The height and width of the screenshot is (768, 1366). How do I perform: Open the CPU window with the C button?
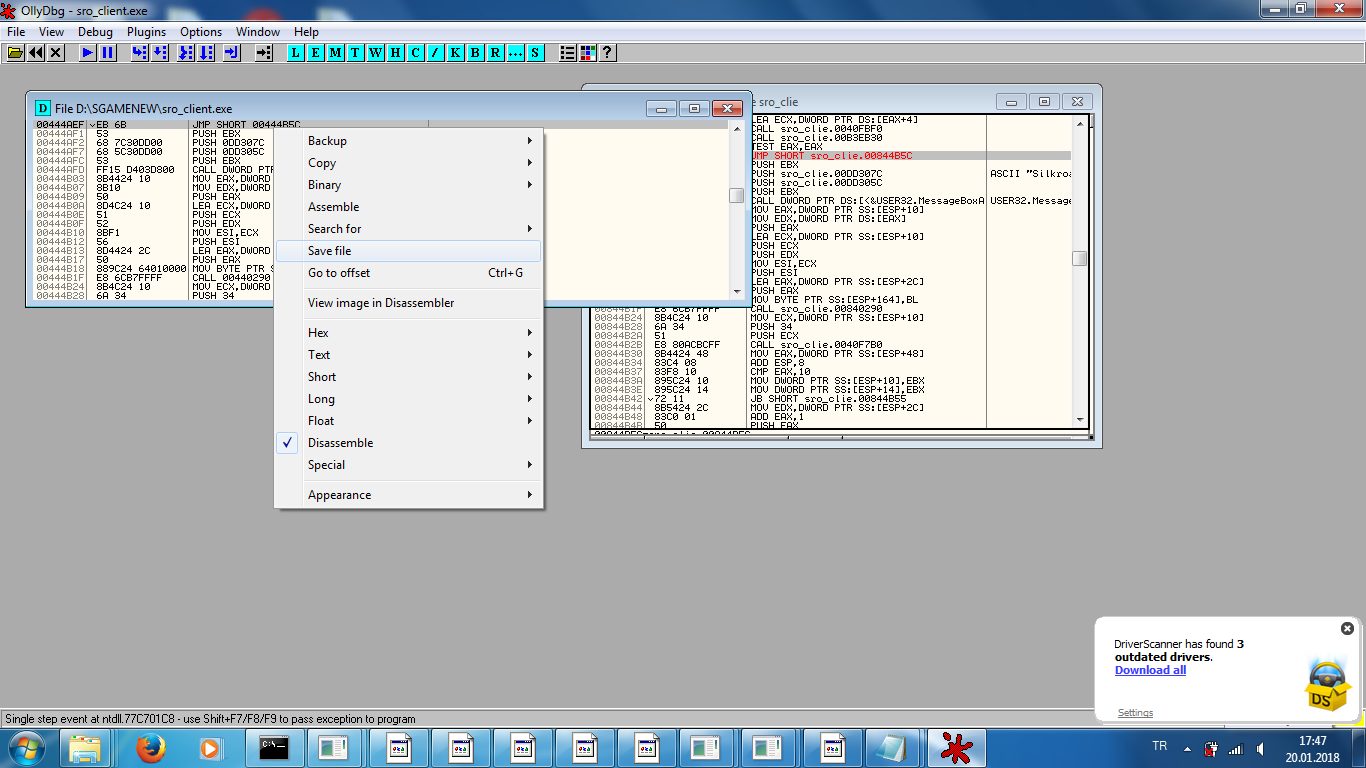point(416,52)
